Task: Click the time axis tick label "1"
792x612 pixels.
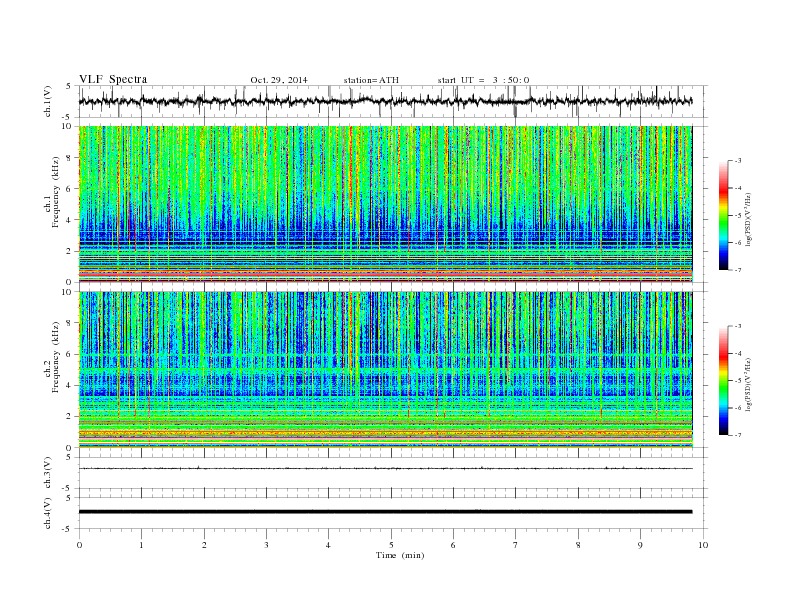Action: click(141, 545)
